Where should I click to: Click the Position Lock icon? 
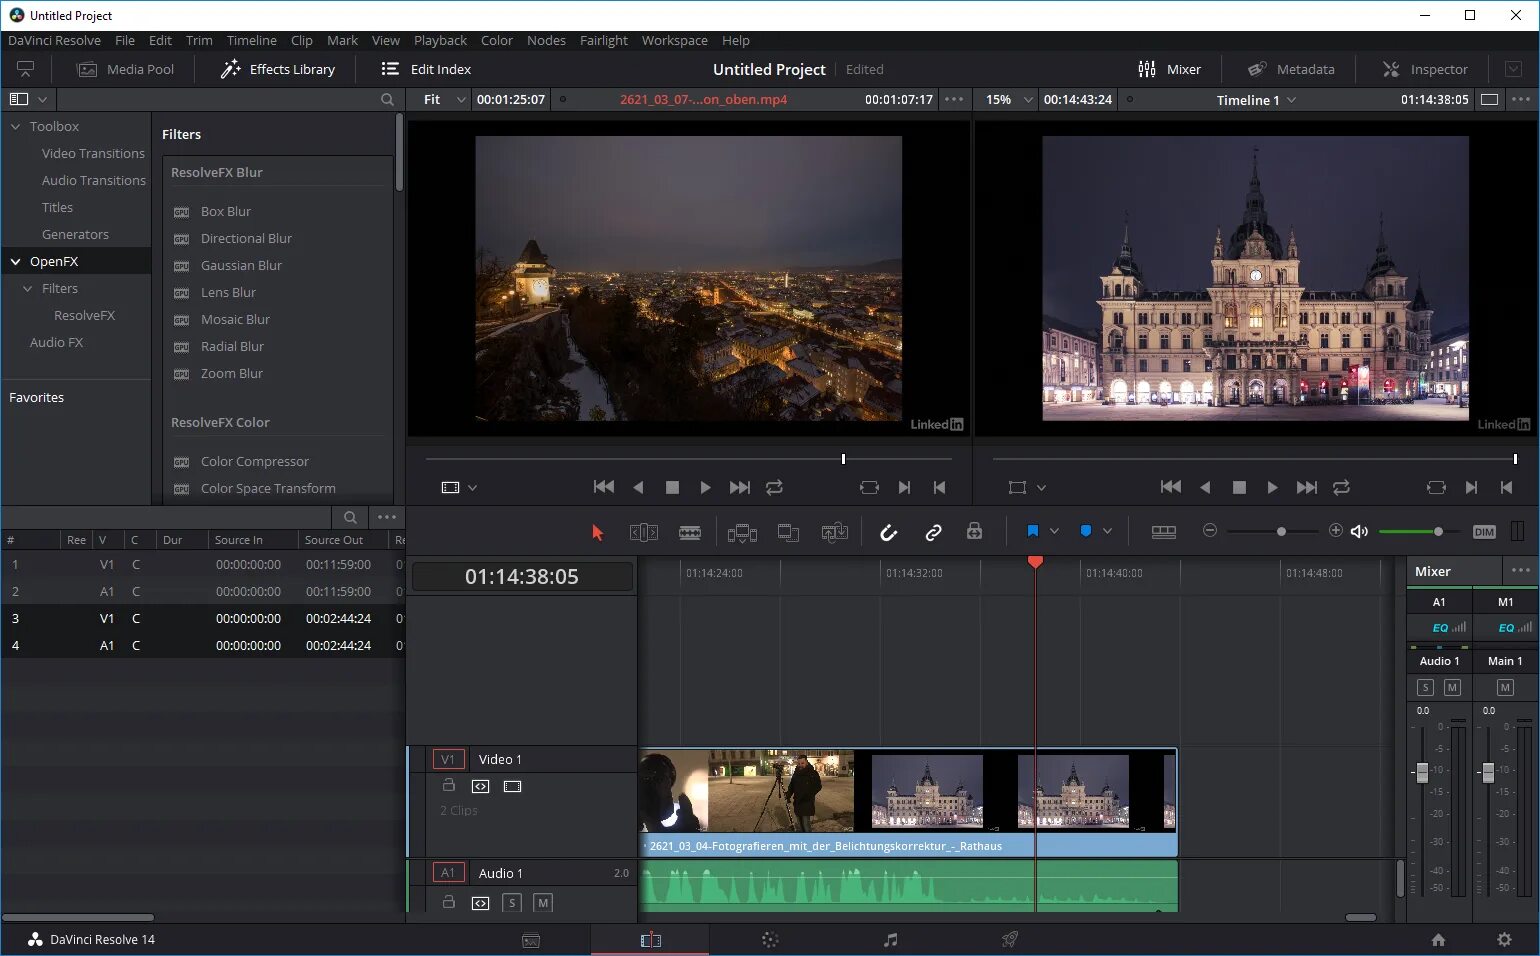(x=974, y=532)
